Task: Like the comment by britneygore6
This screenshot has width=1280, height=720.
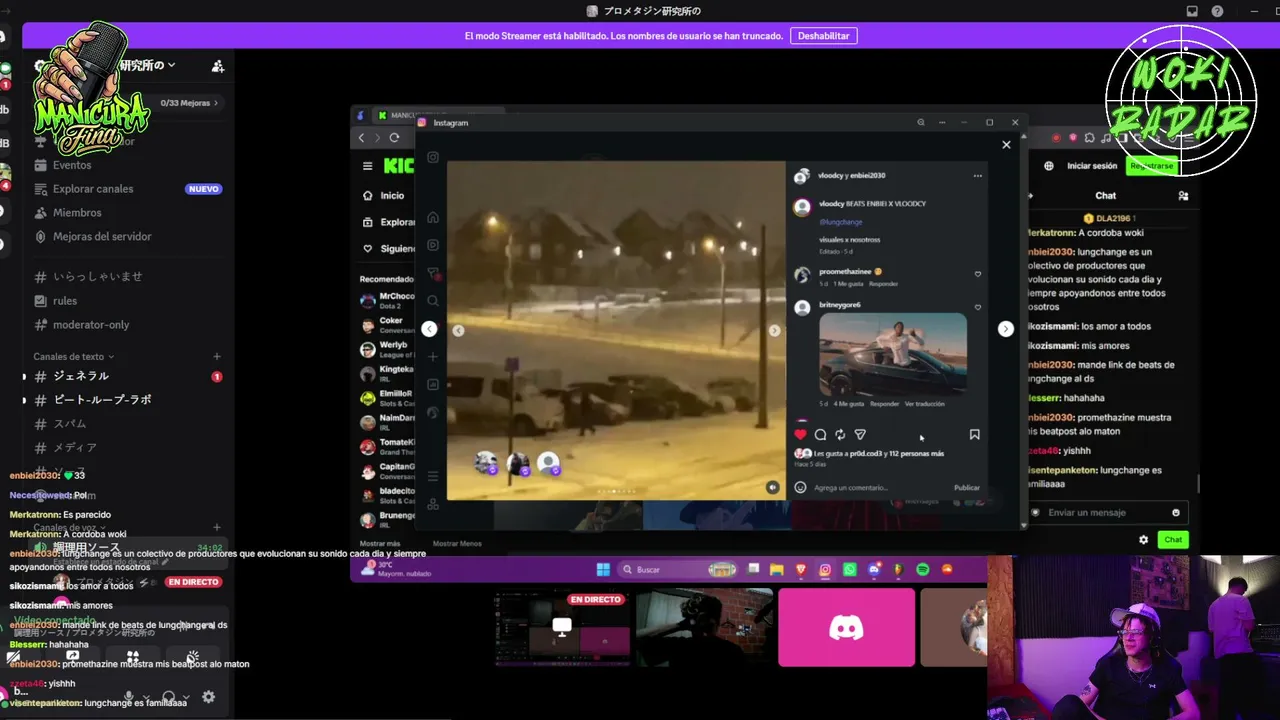Action: click(x=977, y=307)
